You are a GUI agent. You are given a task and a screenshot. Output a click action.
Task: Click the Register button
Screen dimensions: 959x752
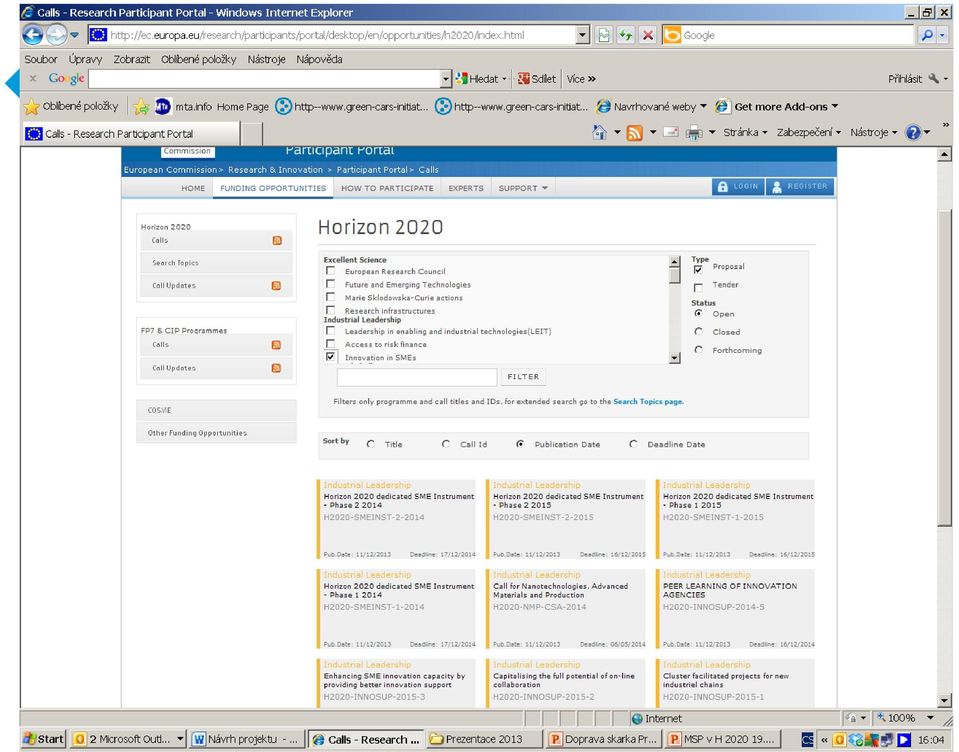(x=799, y=186)
